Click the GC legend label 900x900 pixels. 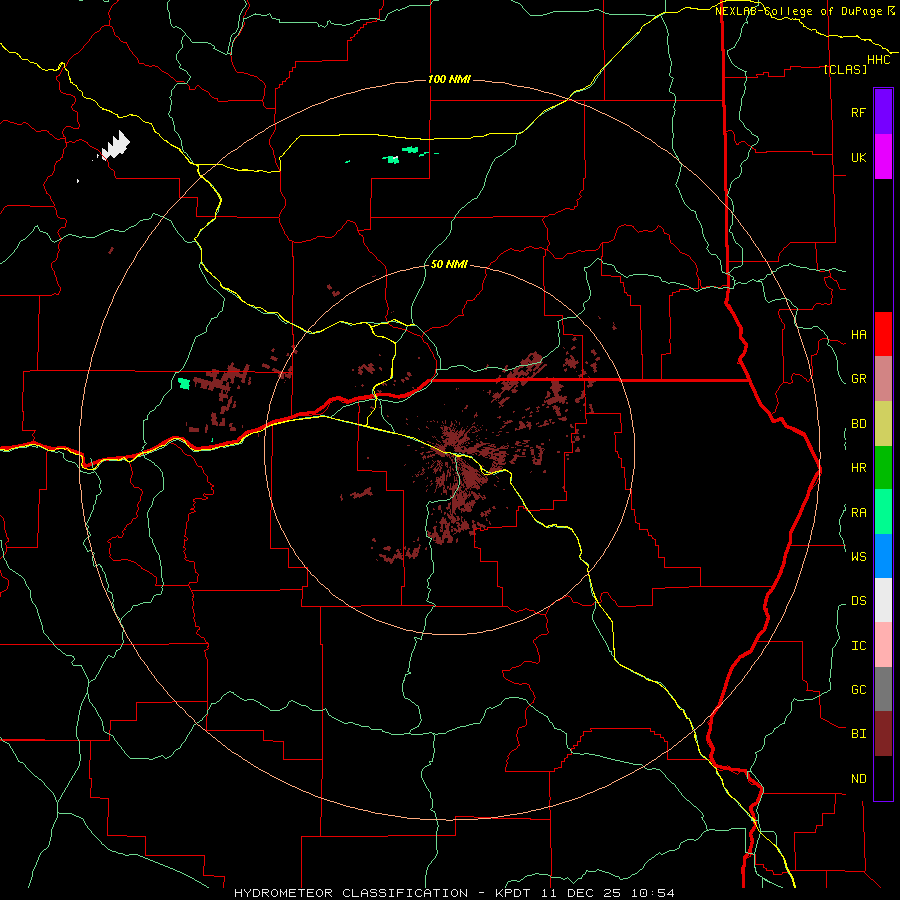858,690
